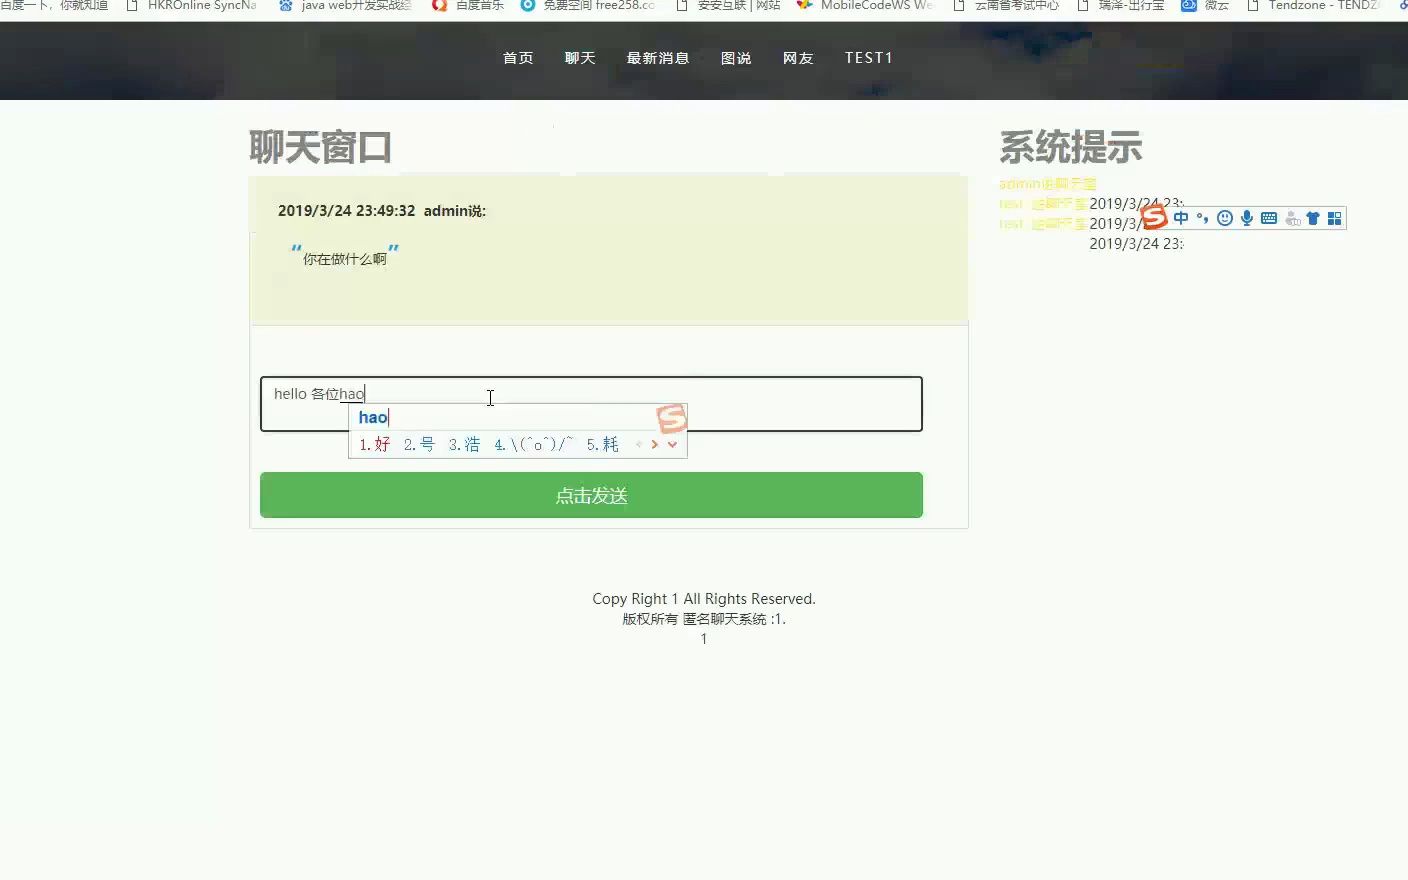Activate voice input microphone on IME toolbar
The width and height of the screenshot is (1408, 880).
coord(1247,218)
